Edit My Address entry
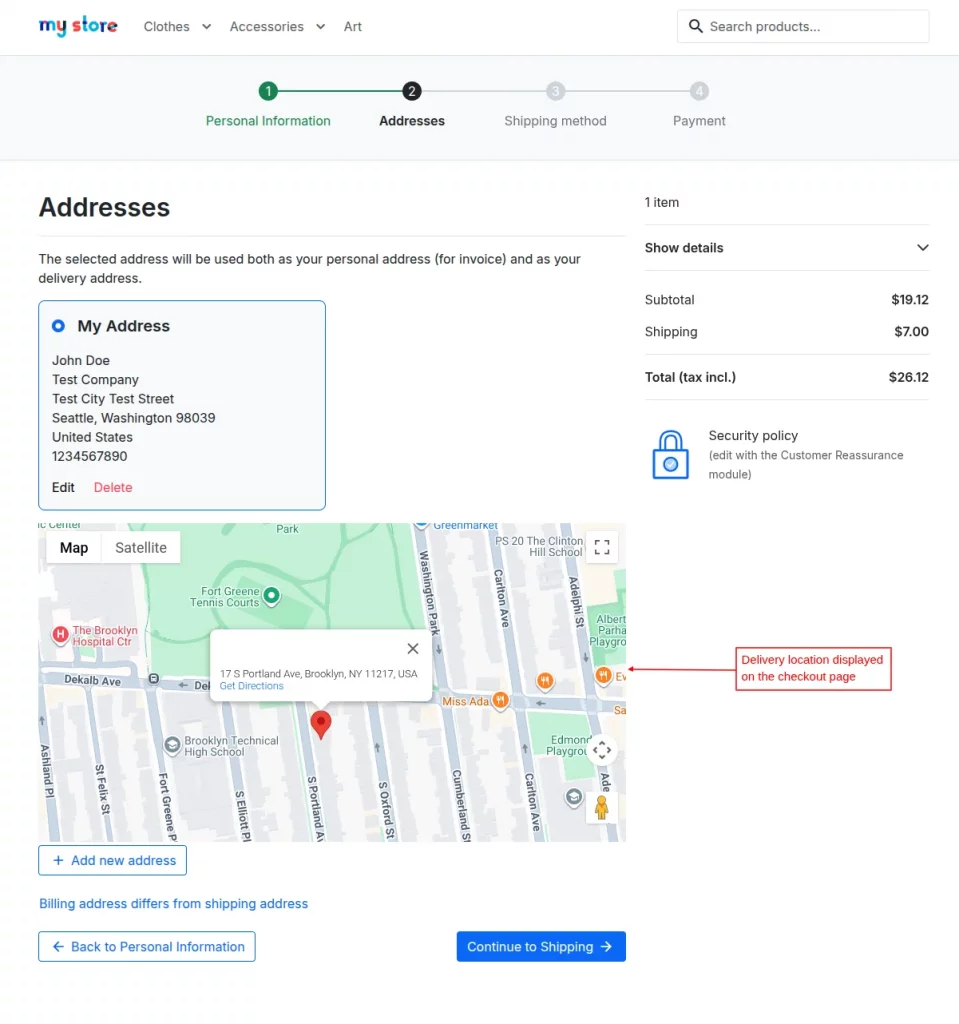The image size is (959, 1024). [x=63, y=487]
